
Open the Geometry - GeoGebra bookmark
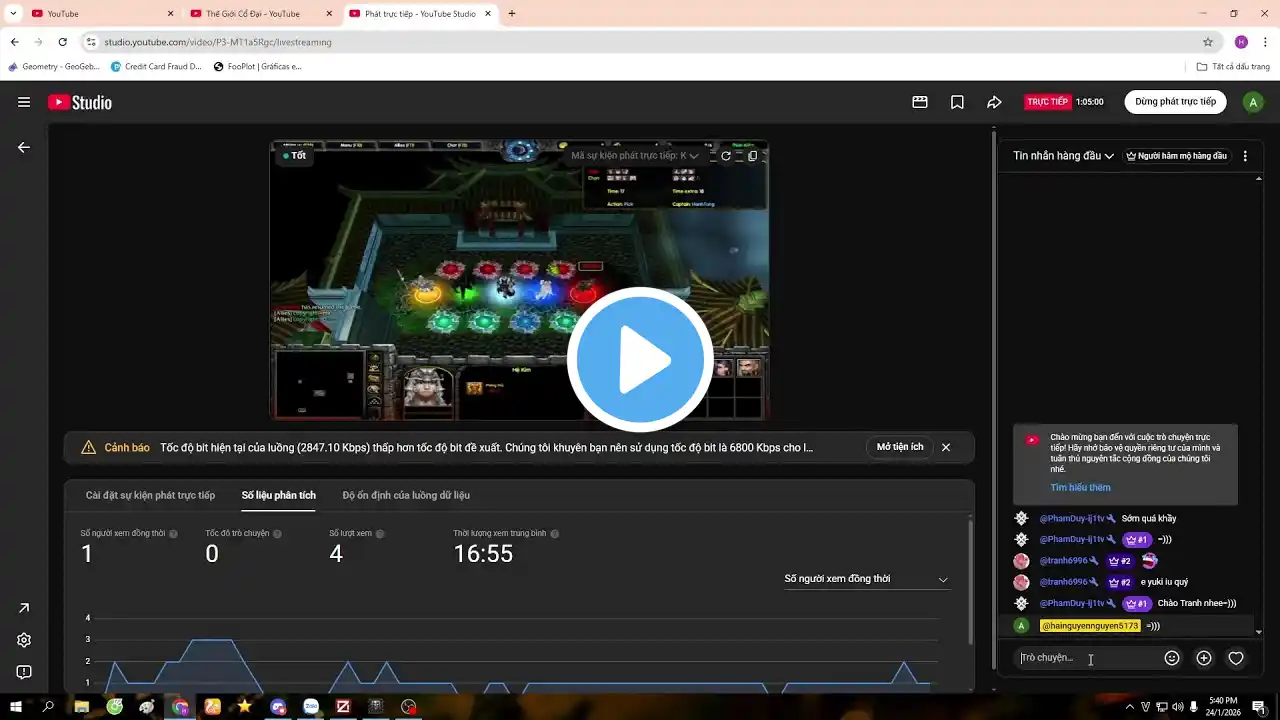[x=54, y=67]
